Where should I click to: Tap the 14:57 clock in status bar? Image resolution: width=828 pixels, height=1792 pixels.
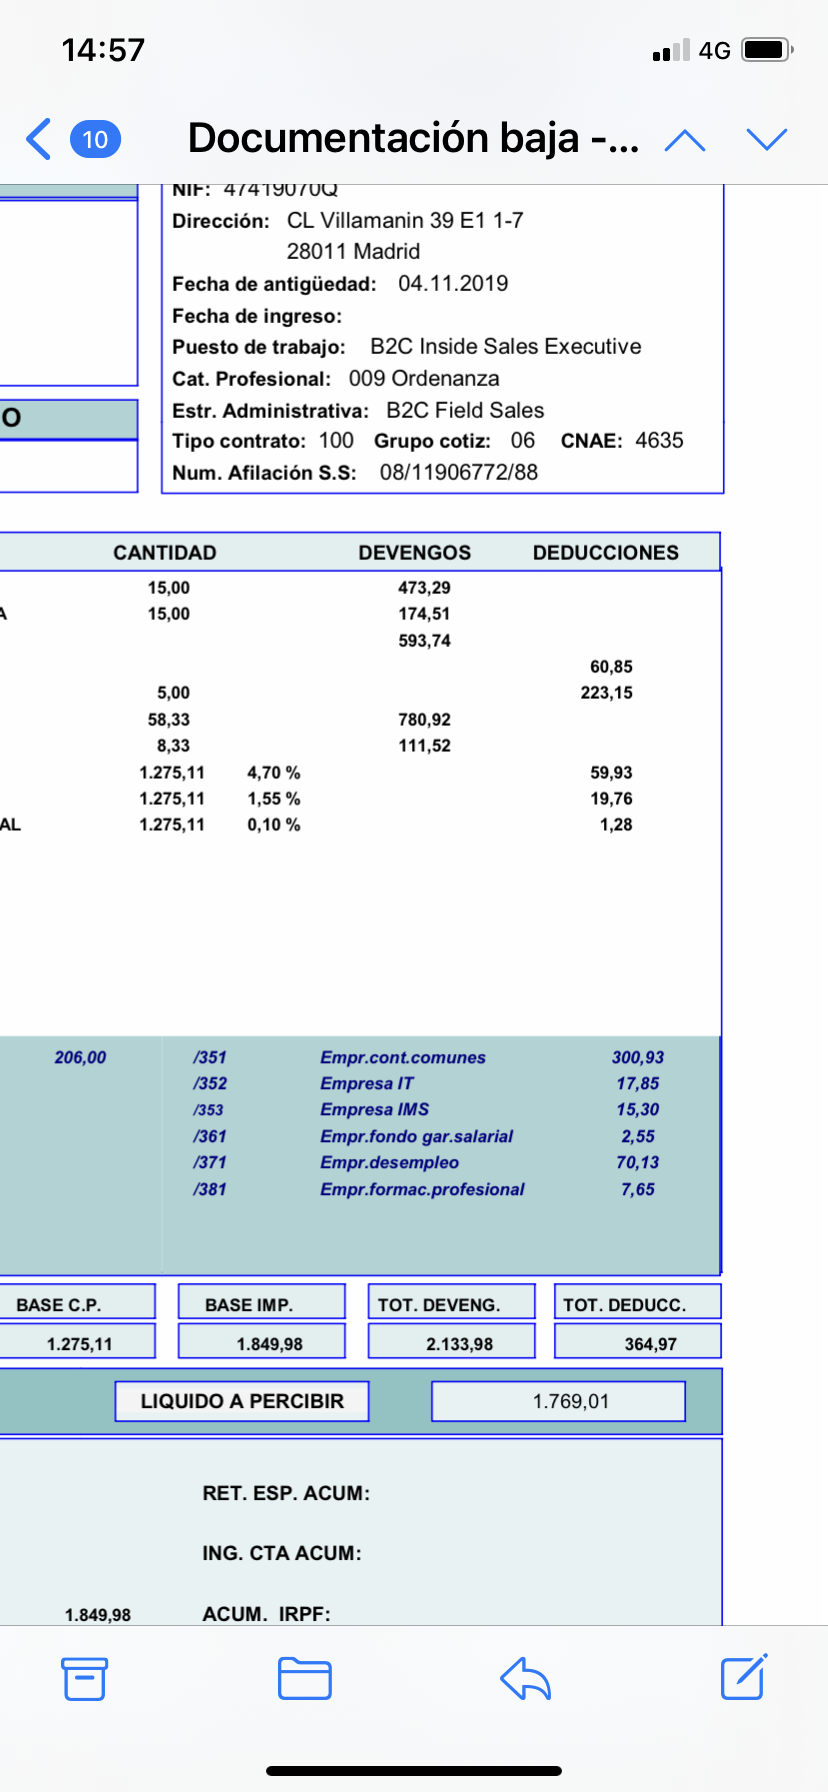pyautogui.click(x=103, y=50)
